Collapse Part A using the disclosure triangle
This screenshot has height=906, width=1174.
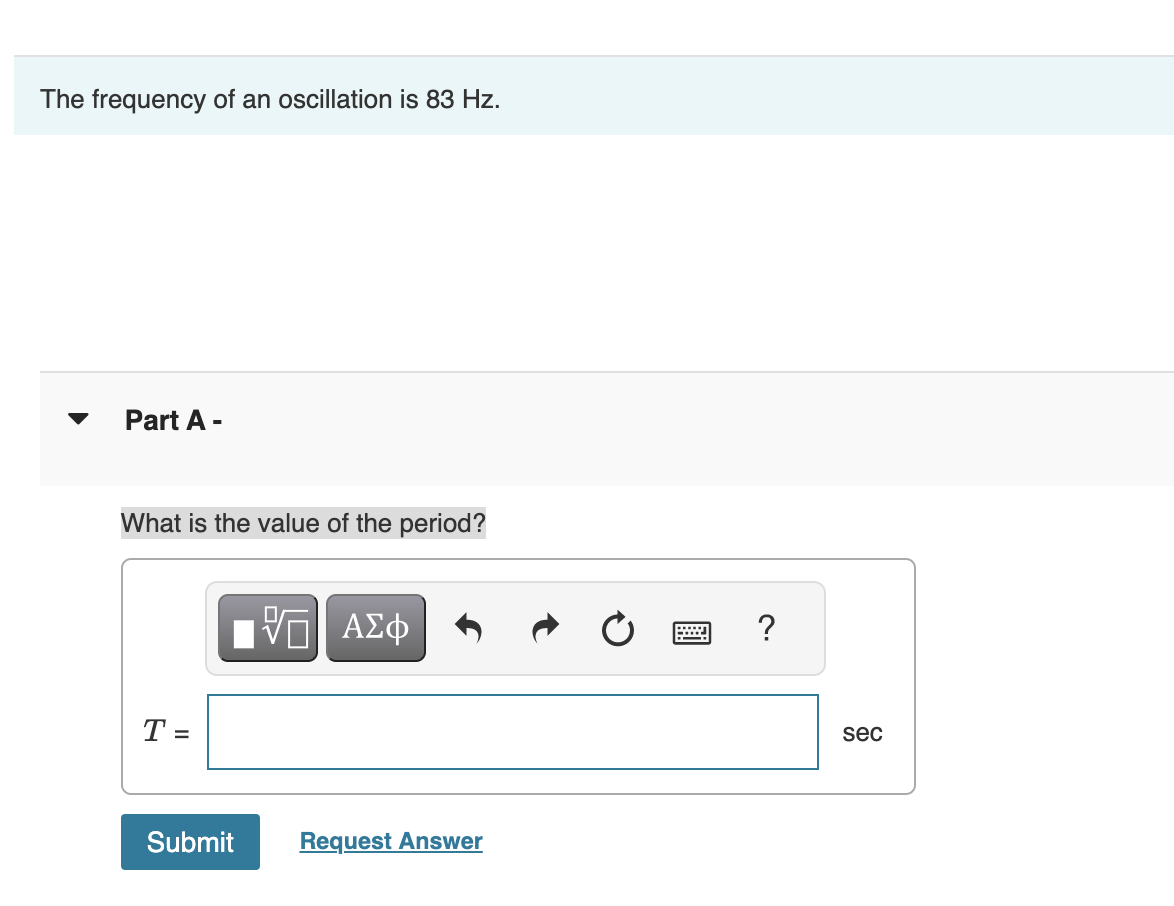[78, 419]
